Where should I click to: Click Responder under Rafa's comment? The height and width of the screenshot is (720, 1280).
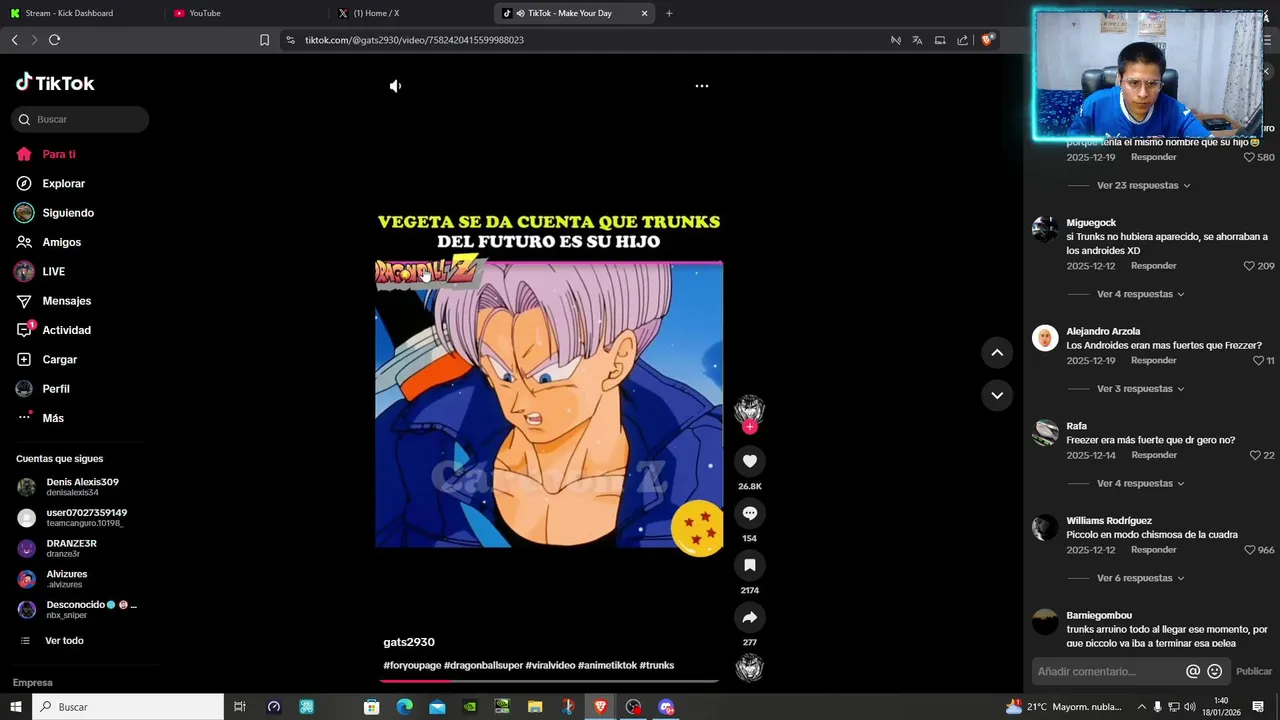pos(1153,455)
